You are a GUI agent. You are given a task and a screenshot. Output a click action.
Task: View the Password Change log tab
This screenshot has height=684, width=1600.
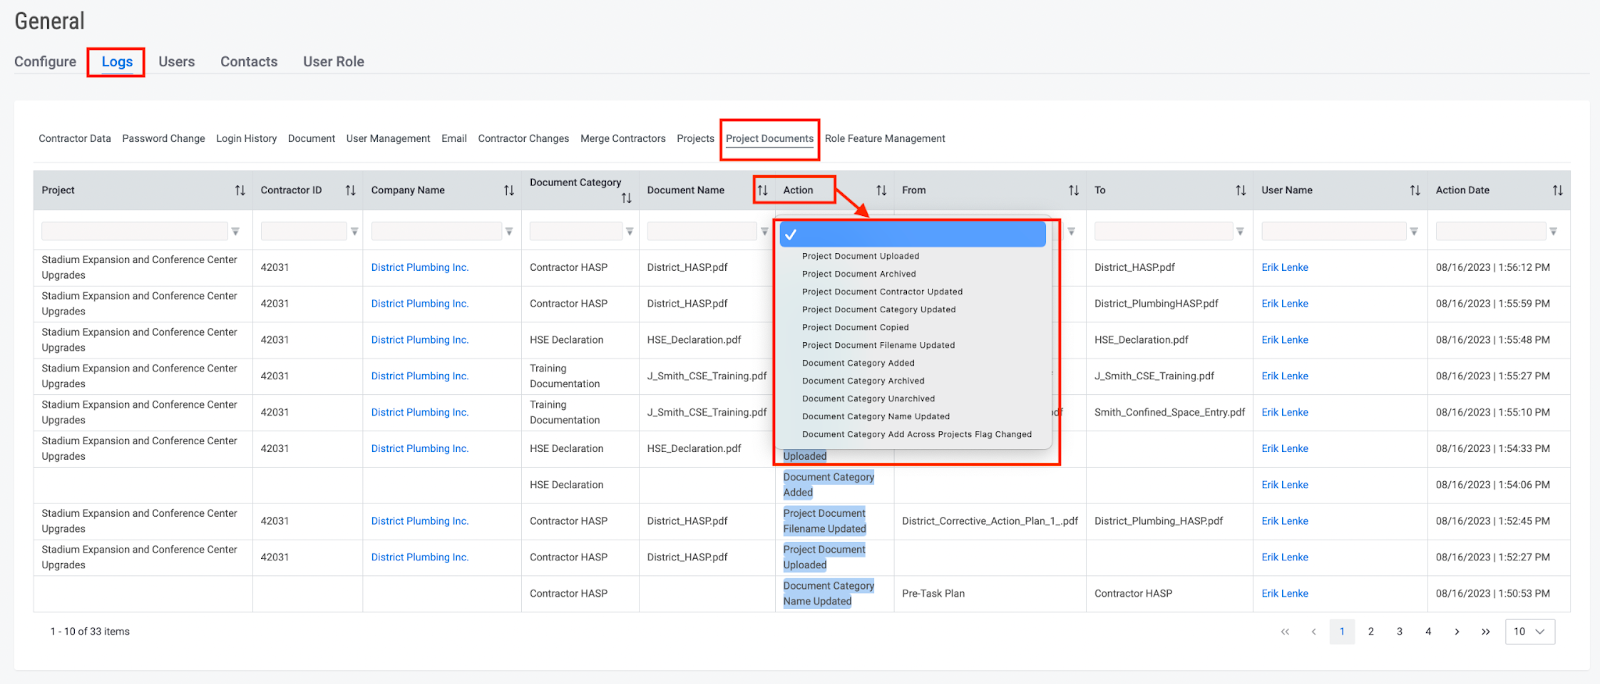pos(164,139)
